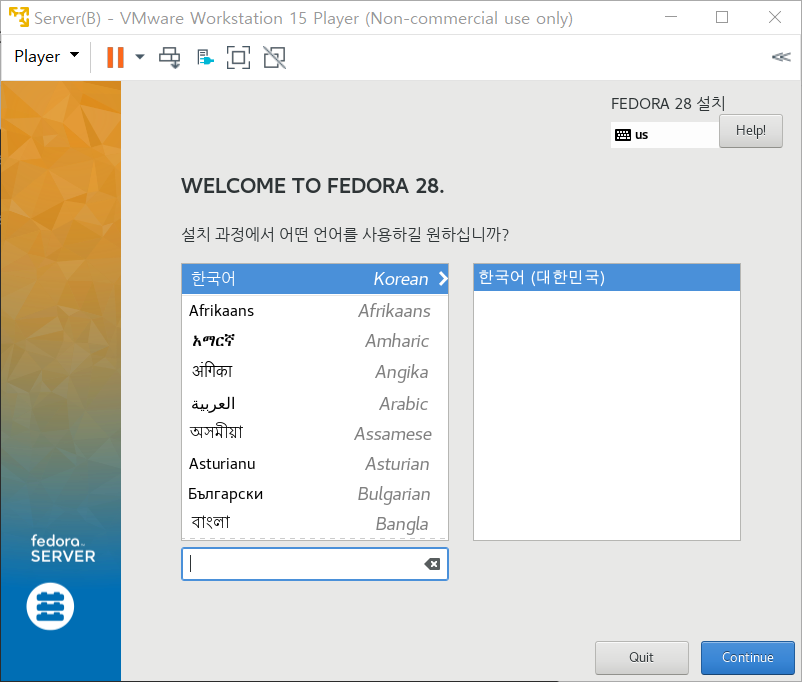Send Ctrl+Alt+Del to the VM
This screenshot has width=802, height=682.
[x=169, y=57]
